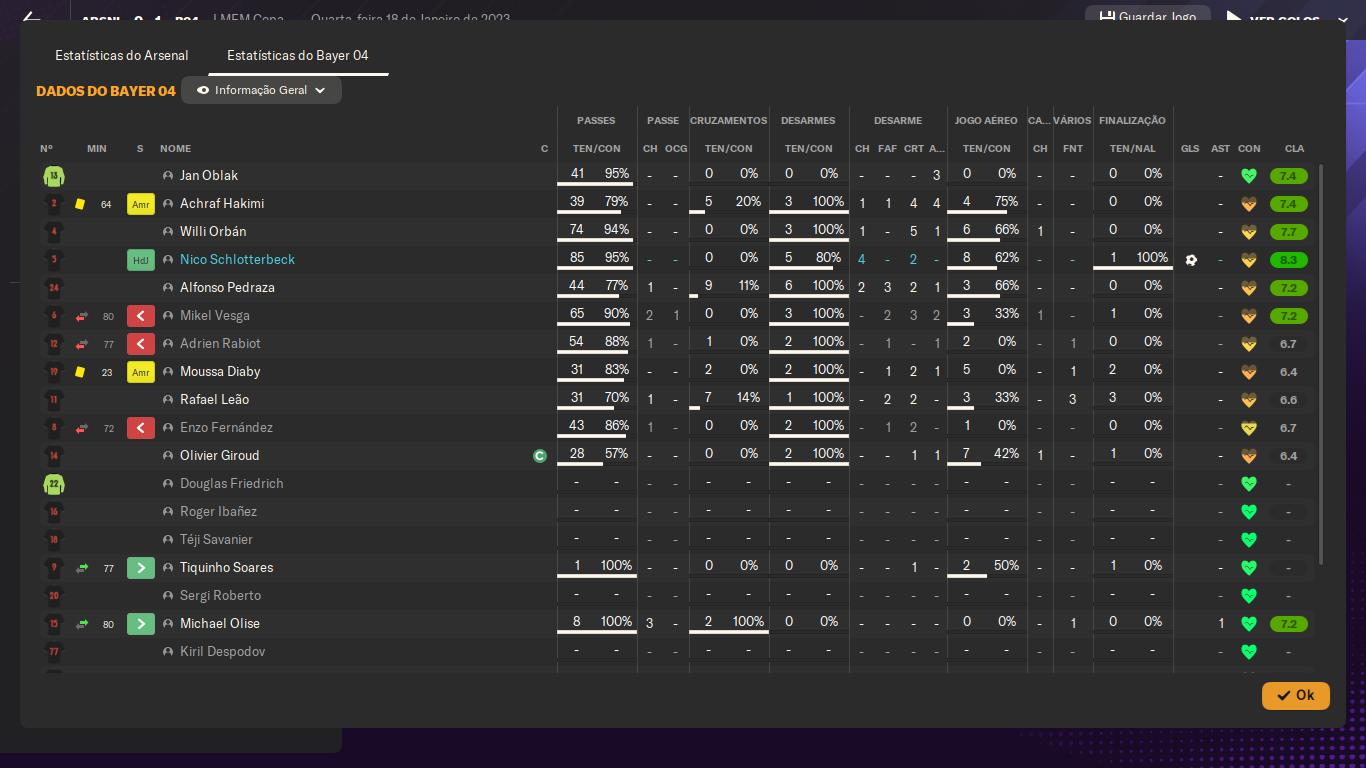Open Nico Schlotterbeck's player profile
Viewport: 1366px width, 768px height.
coord(238,260)
